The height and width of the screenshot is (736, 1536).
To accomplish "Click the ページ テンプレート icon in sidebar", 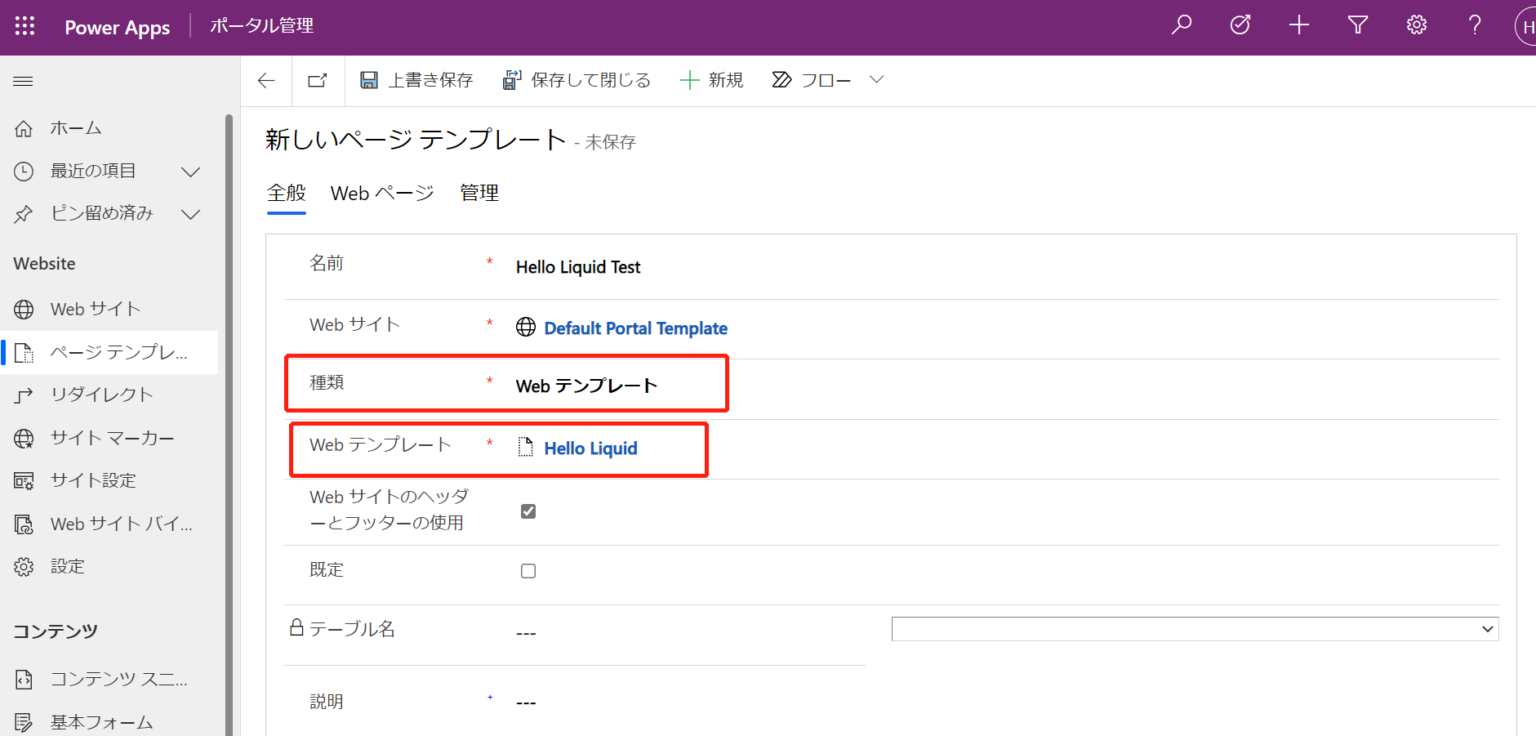I will [x=24, y=352].
